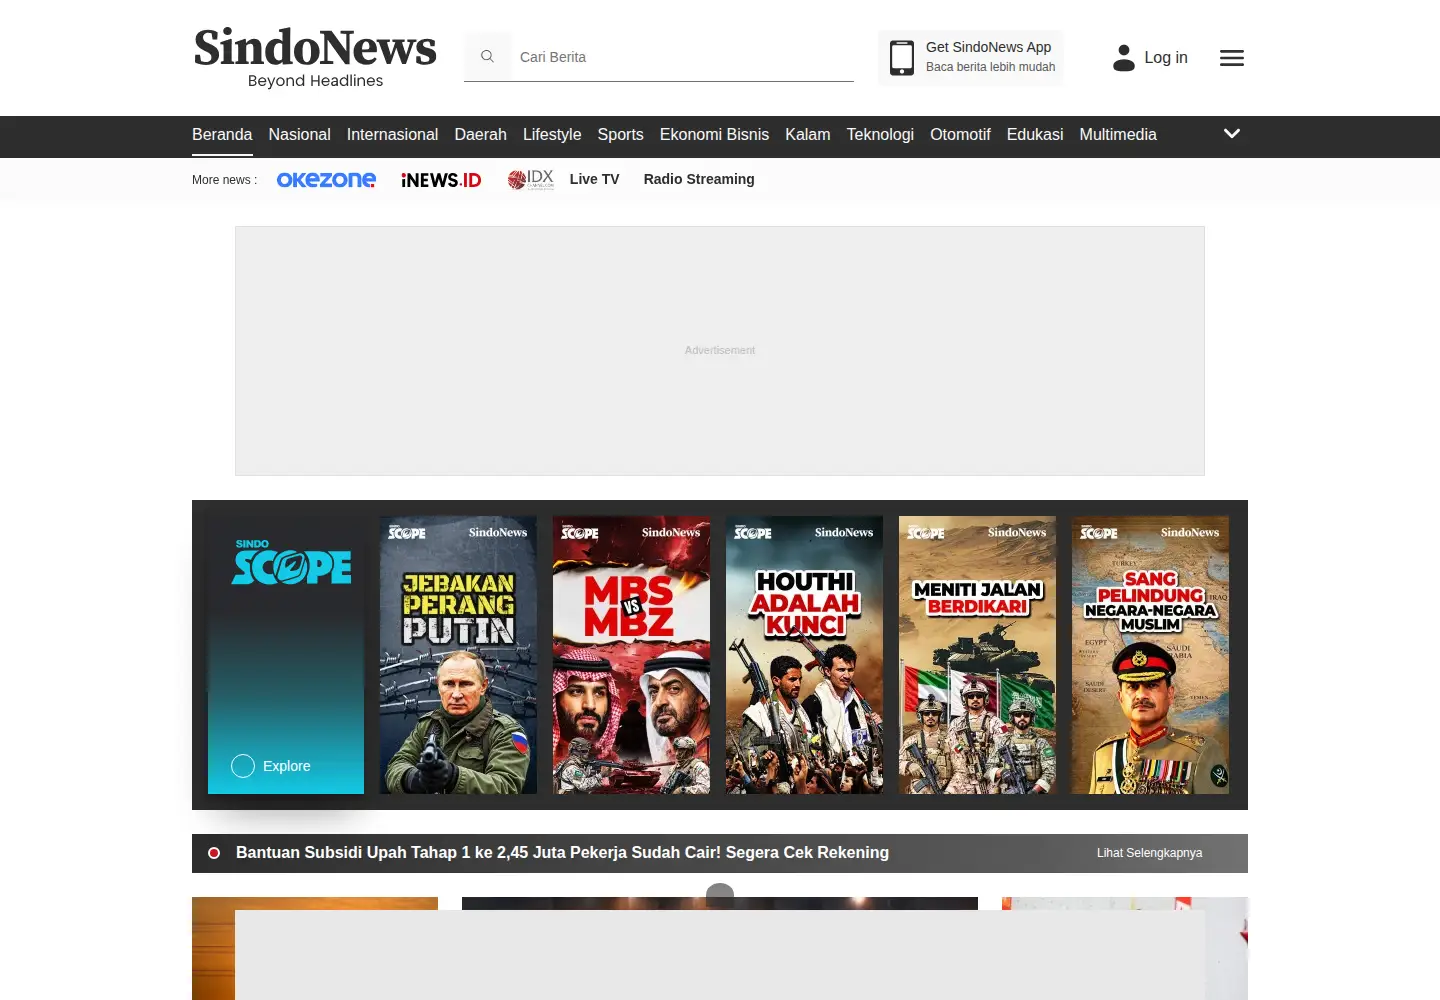
Task: Go to Lifestyle section
Action: coord(552,135)
